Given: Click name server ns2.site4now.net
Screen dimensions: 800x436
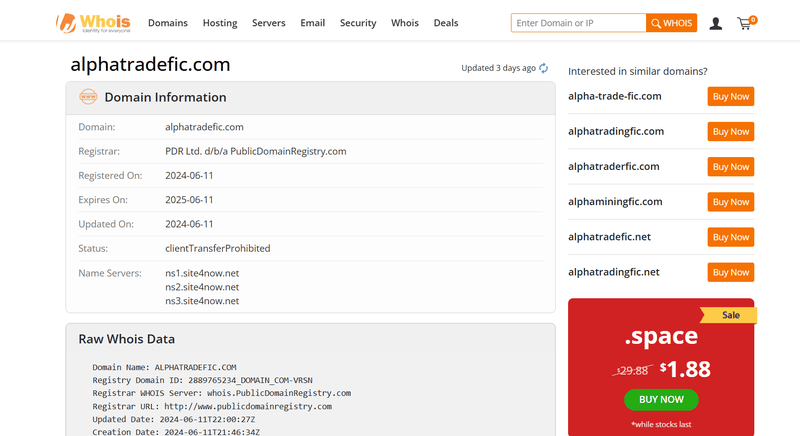Looking at the screenshot, I should pyautogui.click(x=202, y=287).
